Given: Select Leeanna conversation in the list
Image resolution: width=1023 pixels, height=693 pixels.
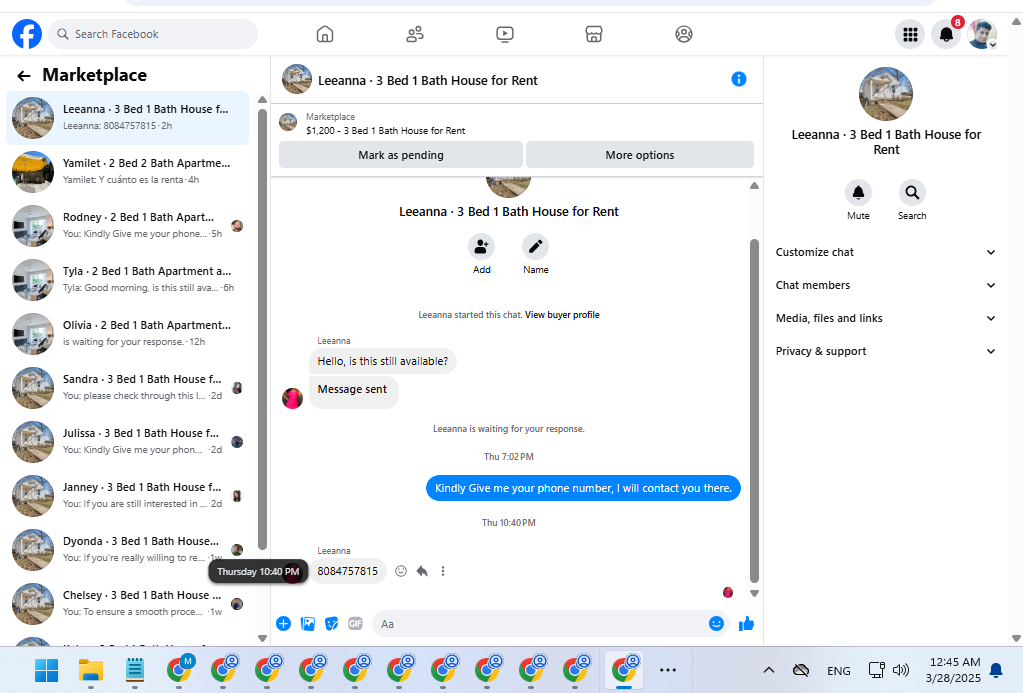Looking at the screenshot, I should (x=127, y=117).
